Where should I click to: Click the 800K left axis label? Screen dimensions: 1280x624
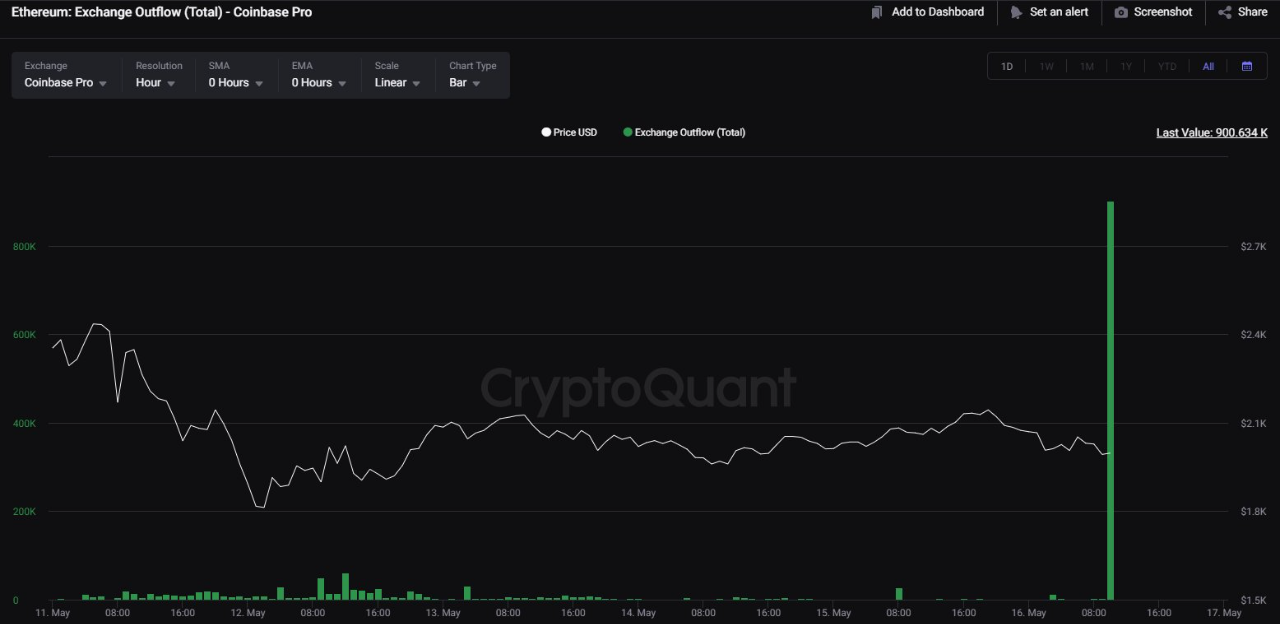[23, 246]
